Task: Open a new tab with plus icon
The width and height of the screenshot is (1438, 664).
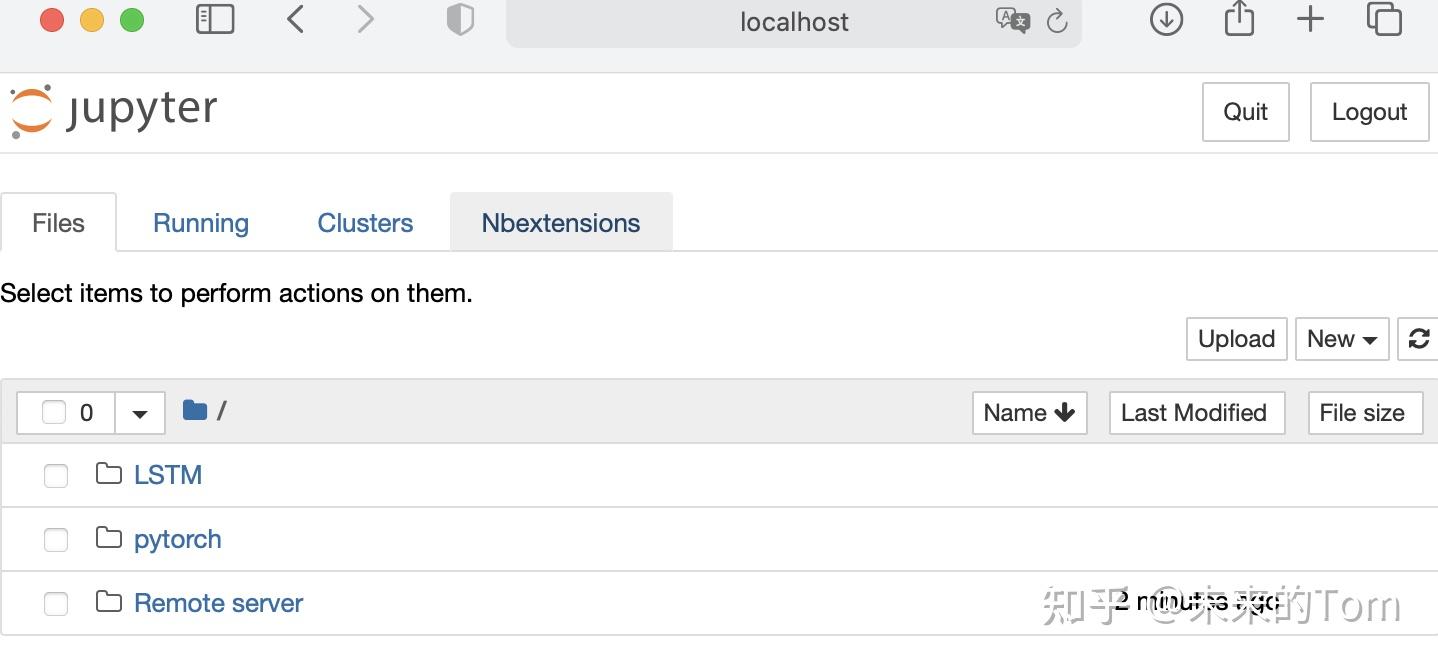Action: (x=1310, y=19)
